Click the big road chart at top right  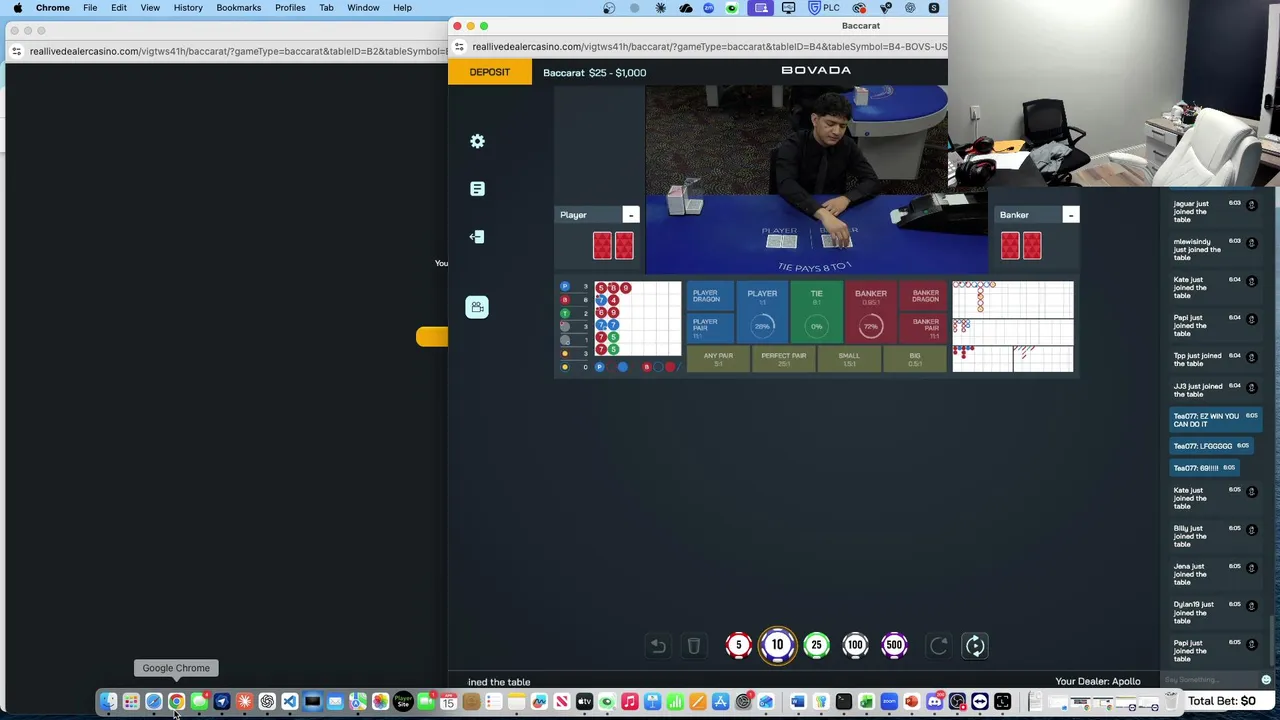[1013, 300]
